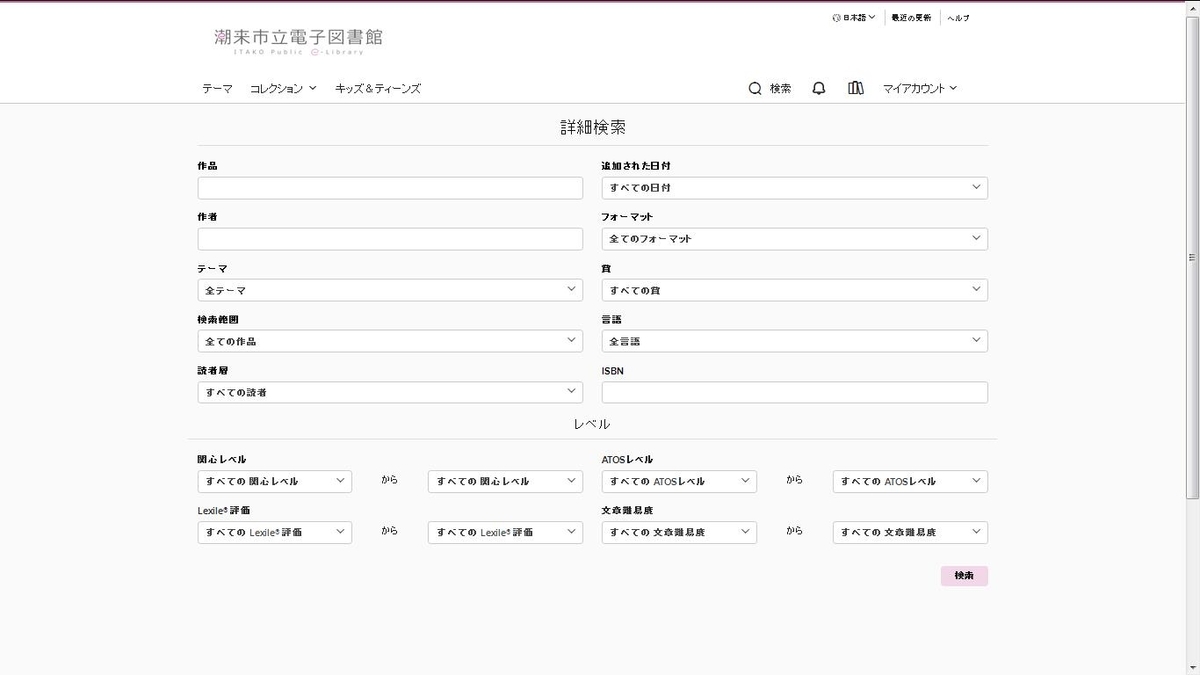1200x675 pixels.
Task: Focus the 作品 title input field
Action: pyautogui.click(x=390, y=188)
